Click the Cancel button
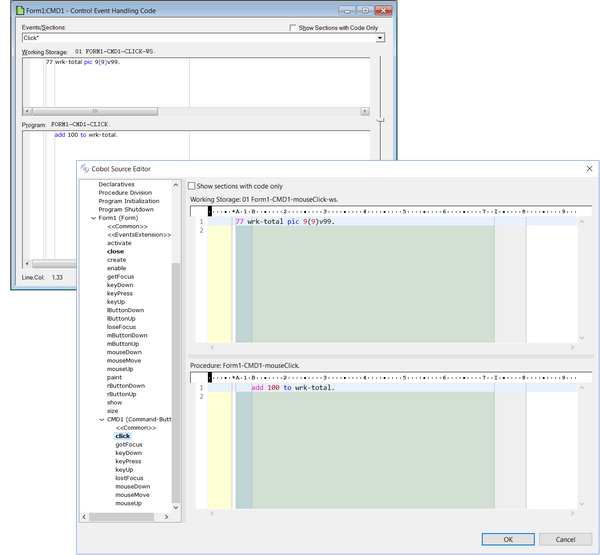Screen dimensions: 600x555 [x=565, y=539]
